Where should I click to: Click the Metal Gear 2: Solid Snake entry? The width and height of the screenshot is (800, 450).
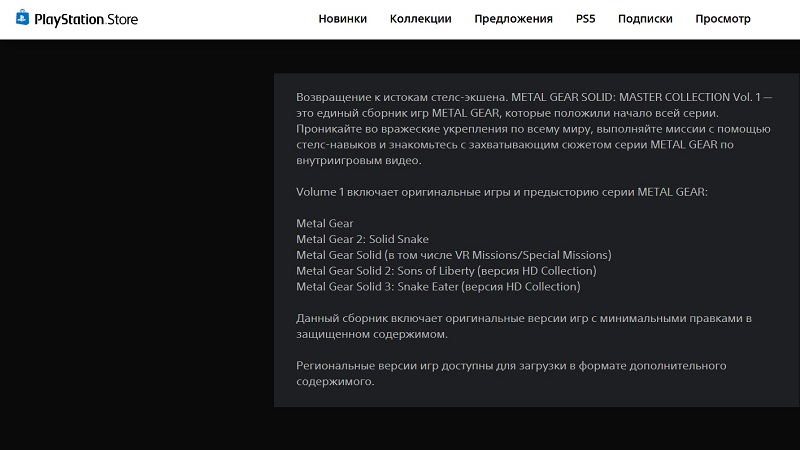(362, 239)
